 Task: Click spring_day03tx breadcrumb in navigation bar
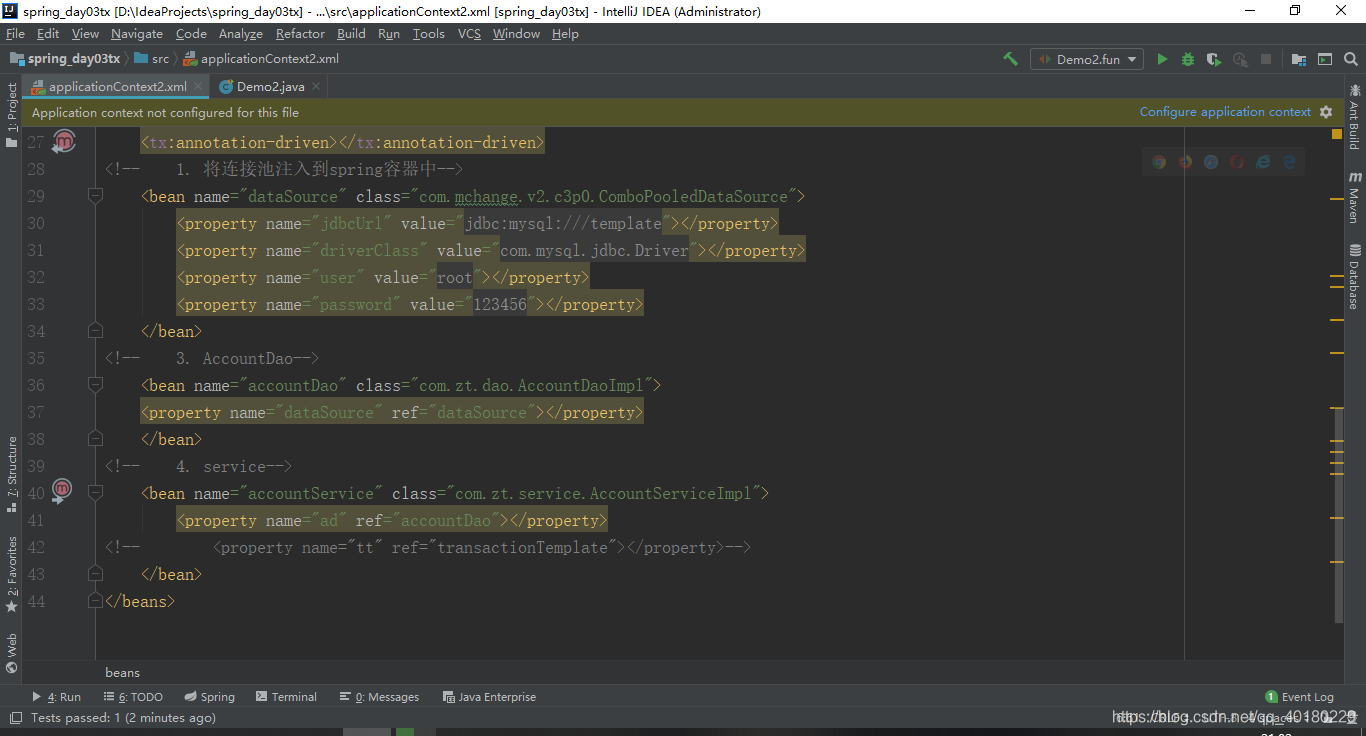[x=66, y=59]
